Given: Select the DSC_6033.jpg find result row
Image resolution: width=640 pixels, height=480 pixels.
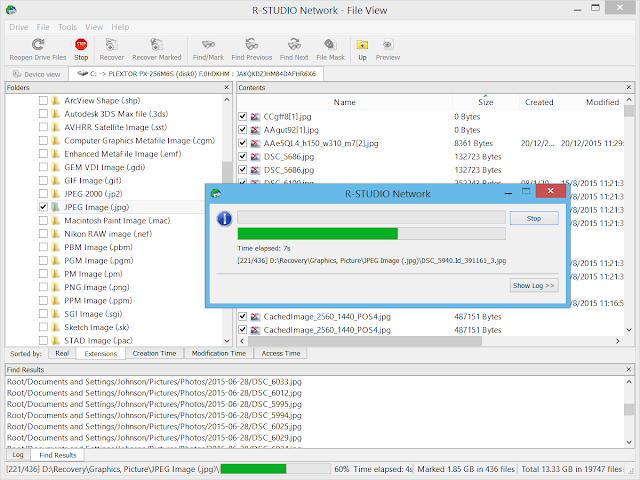Looking at the screenshot, I should point(154,382).
